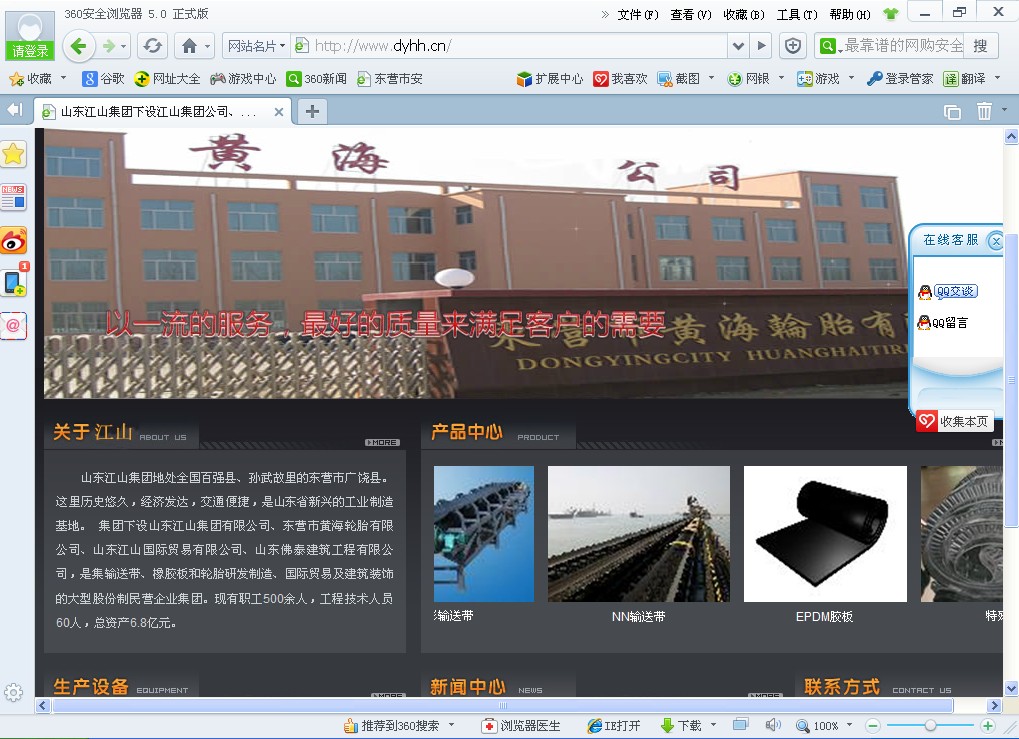1019x739 pixels.
Task: Click the green skin shirt icon
Action: pos(890,14)
